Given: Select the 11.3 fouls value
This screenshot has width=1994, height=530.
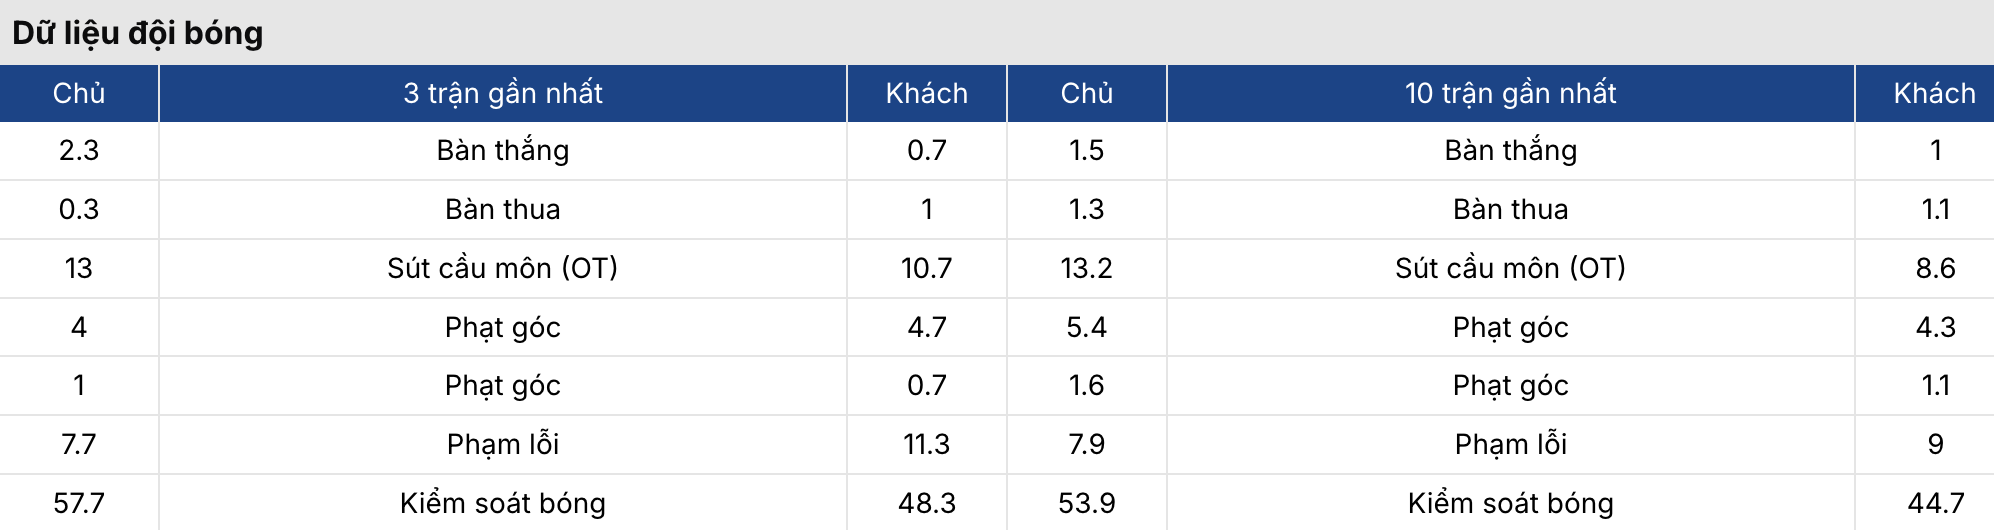Looking at the screenshot, I should coord(926,444).
